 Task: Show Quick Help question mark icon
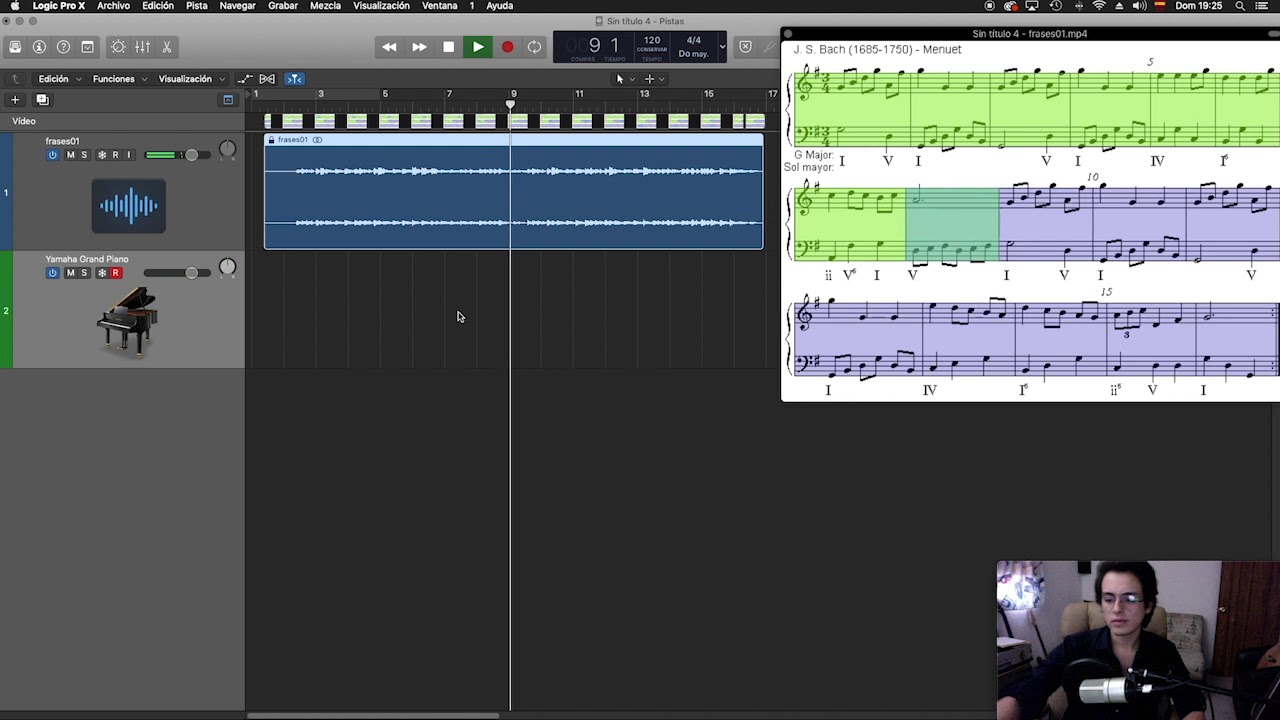[63, 47]
